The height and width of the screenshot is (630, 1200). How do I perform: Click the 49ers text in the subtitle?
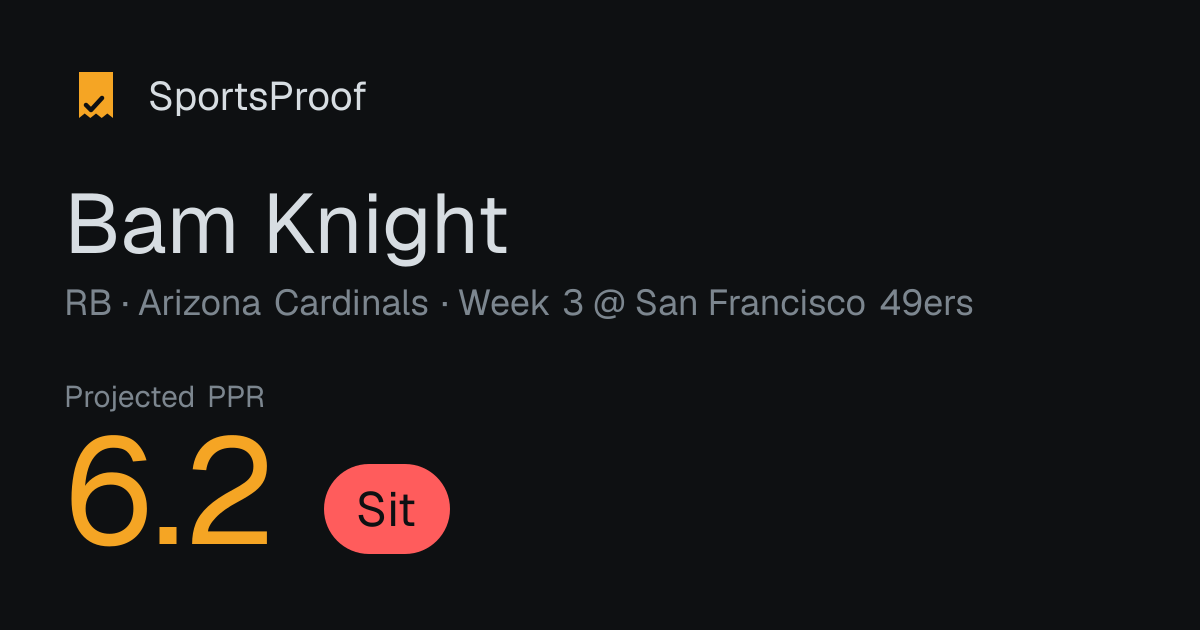[926, 303]
